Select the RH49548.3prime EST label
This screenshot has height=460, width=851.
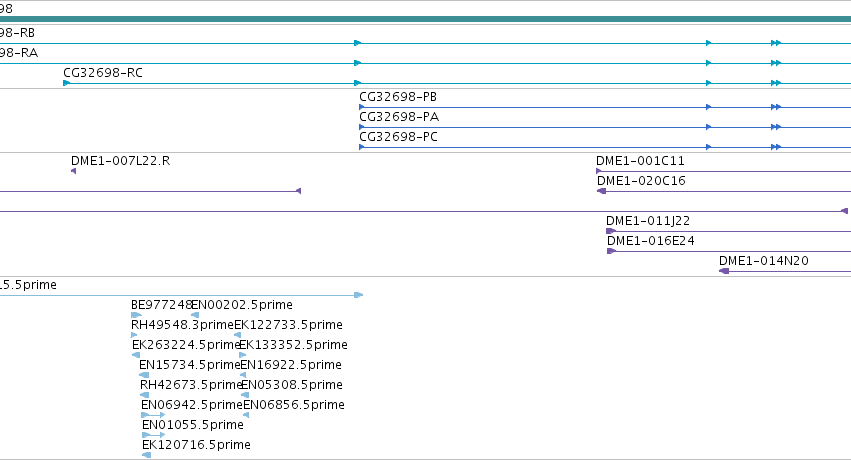tap(182, 325)
